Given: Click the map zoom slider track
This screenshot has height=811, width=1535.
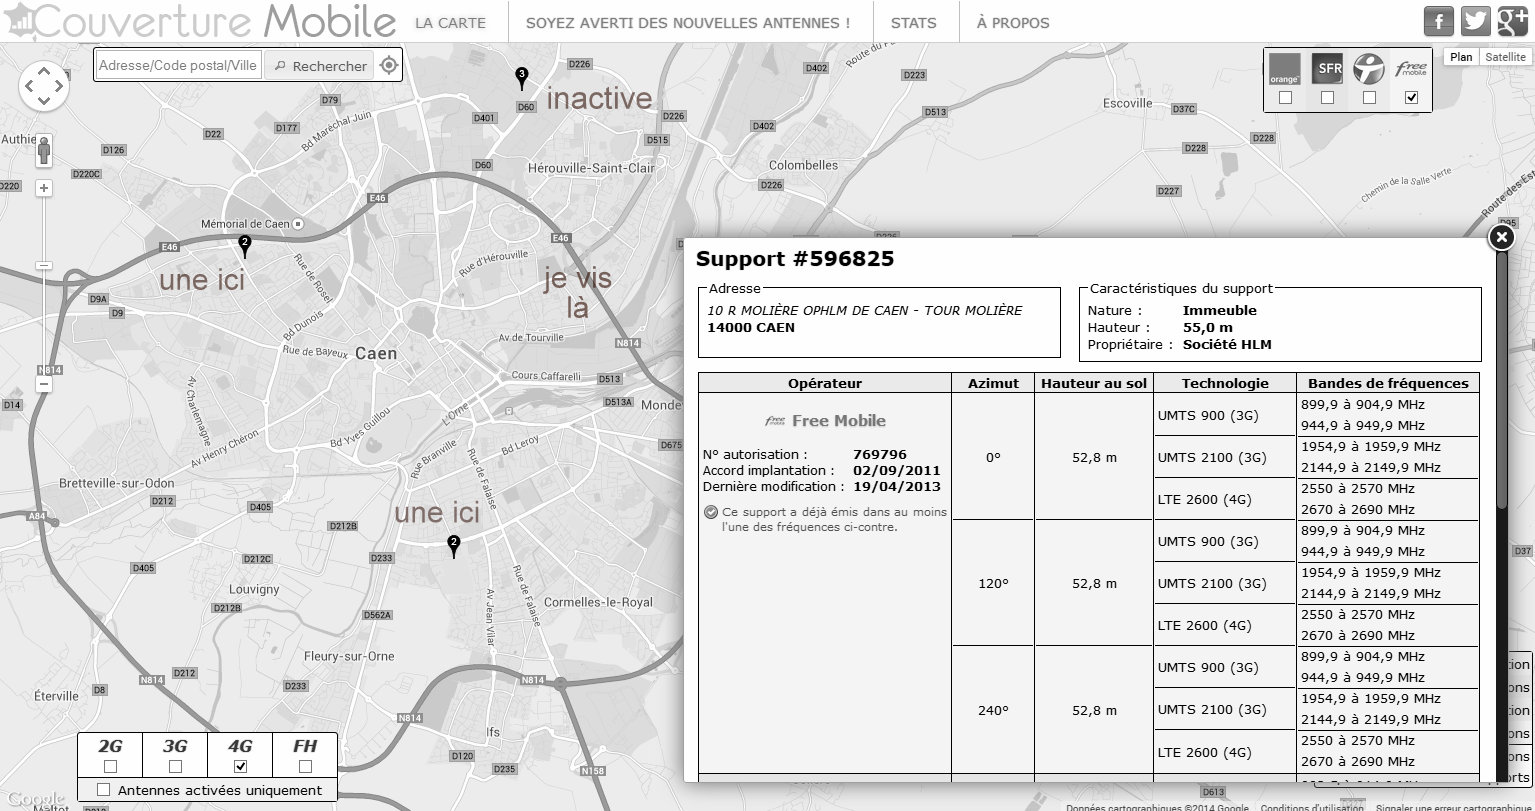Looking at the screenshot, I should 44,285.
